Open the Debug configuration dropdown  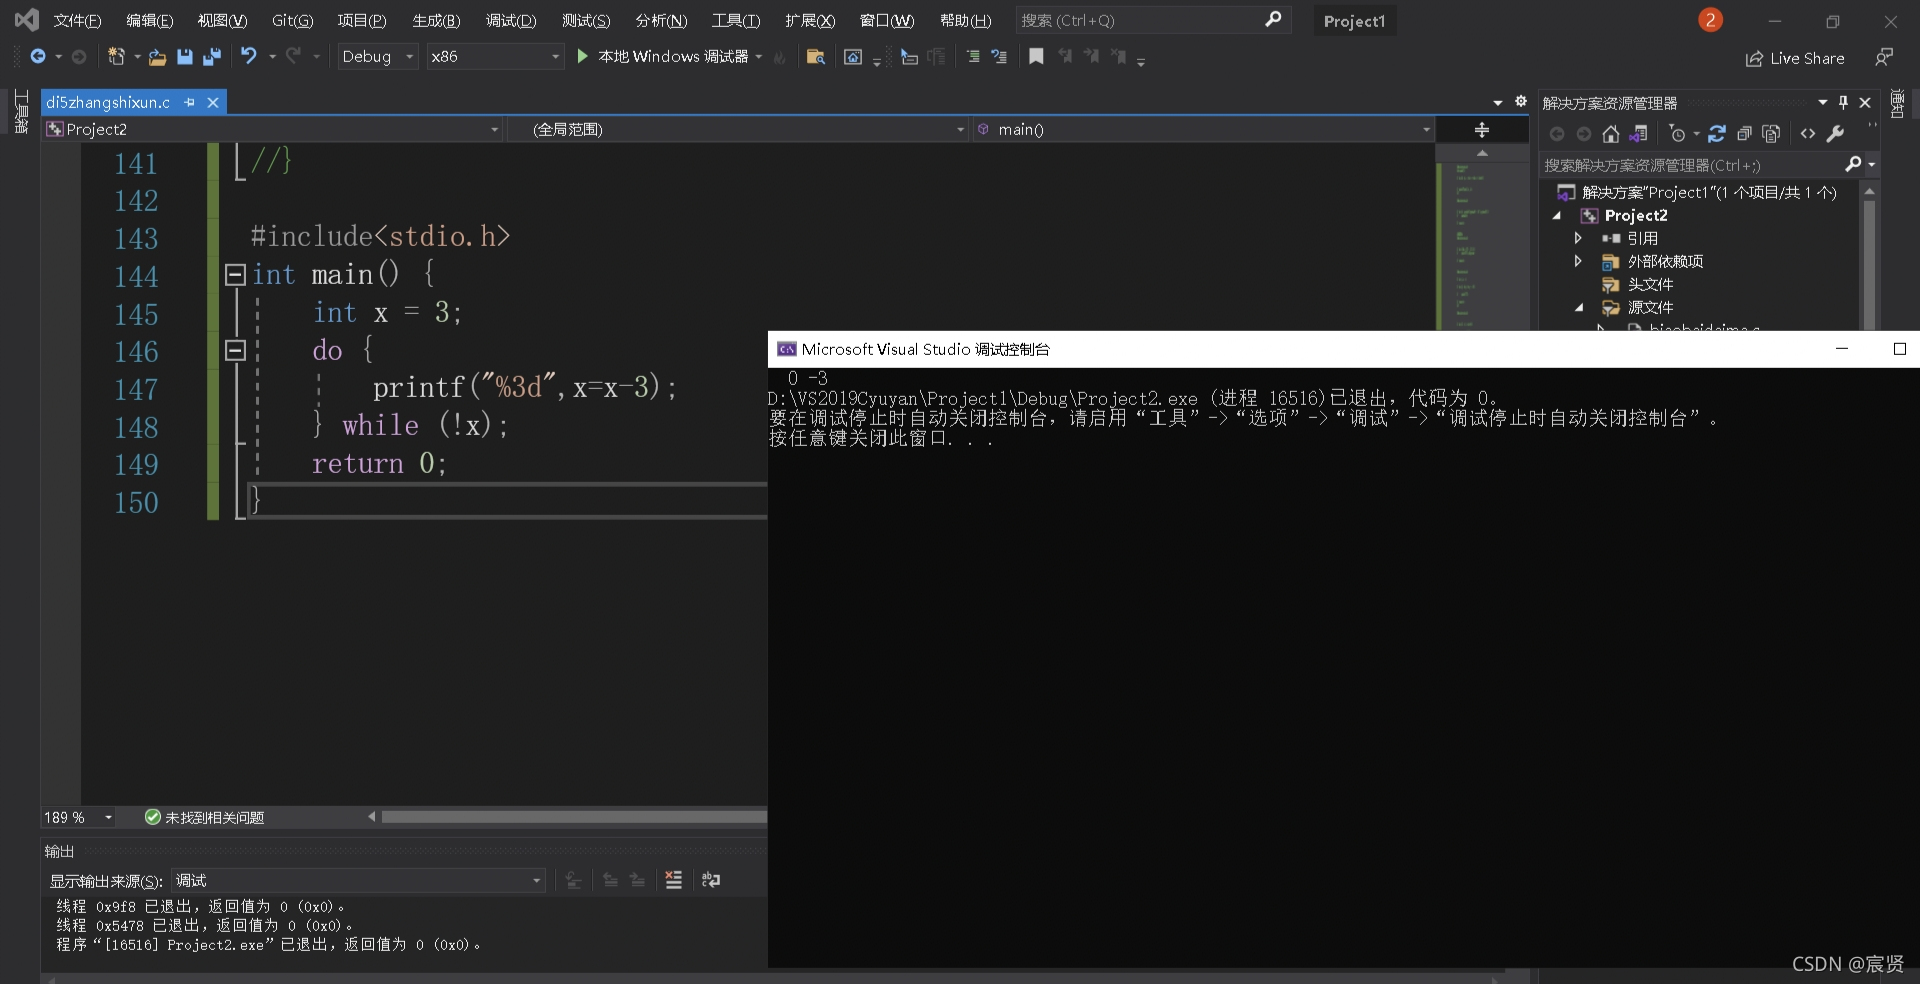377,57
